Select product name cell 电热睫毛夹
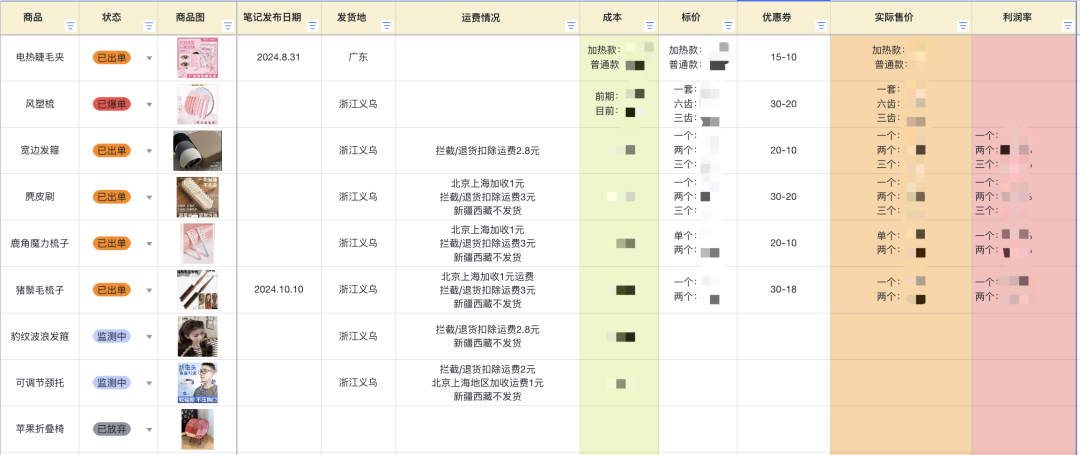 (x=40, y=58)
